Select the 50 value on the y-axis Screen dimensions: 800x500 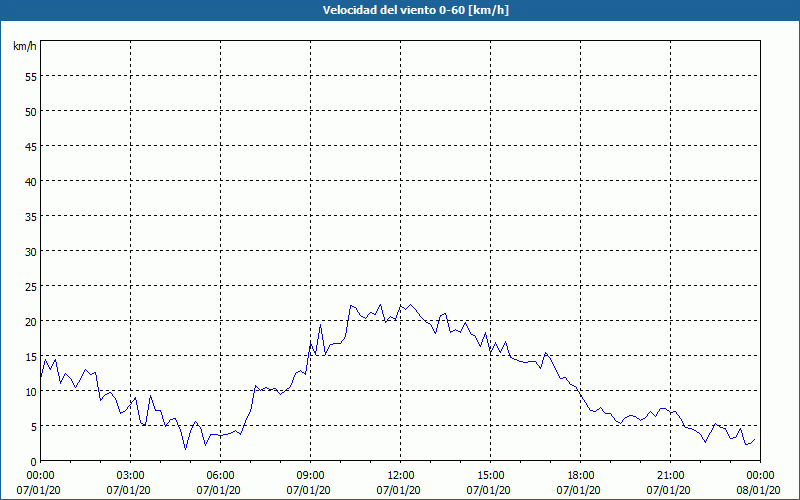point(30,112)
